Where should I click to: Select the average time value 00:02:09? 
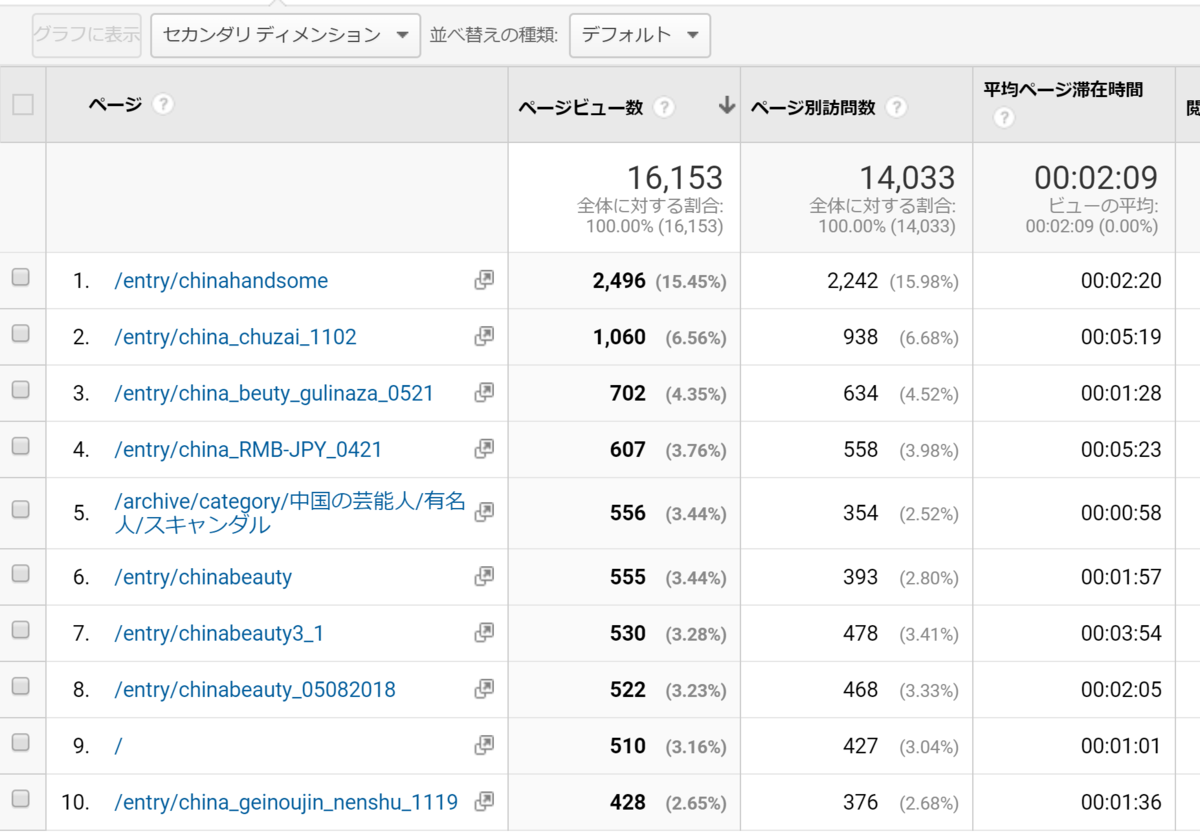[1096, 178]
